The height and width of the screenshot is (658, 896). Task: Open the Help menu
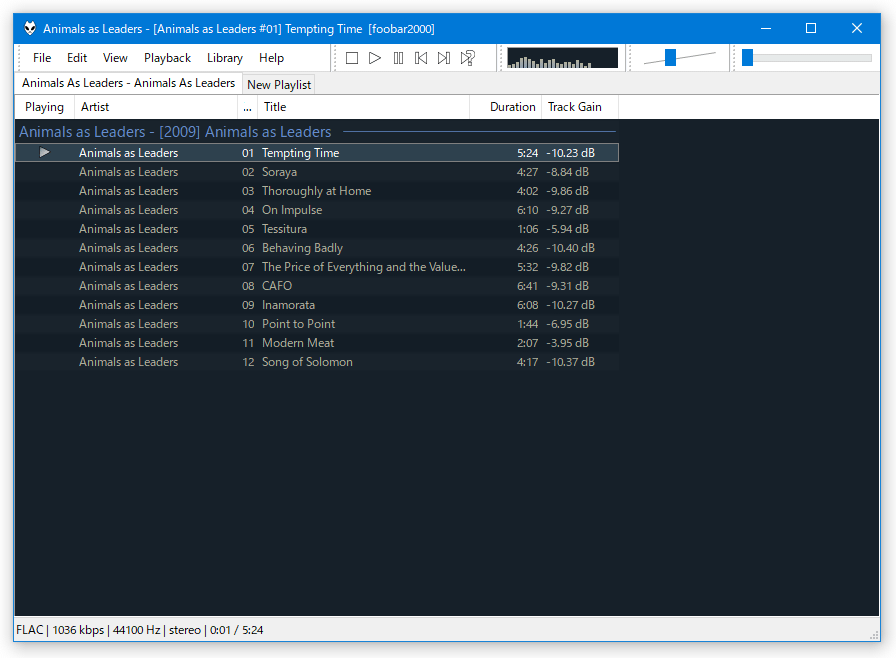coord(271,58)
